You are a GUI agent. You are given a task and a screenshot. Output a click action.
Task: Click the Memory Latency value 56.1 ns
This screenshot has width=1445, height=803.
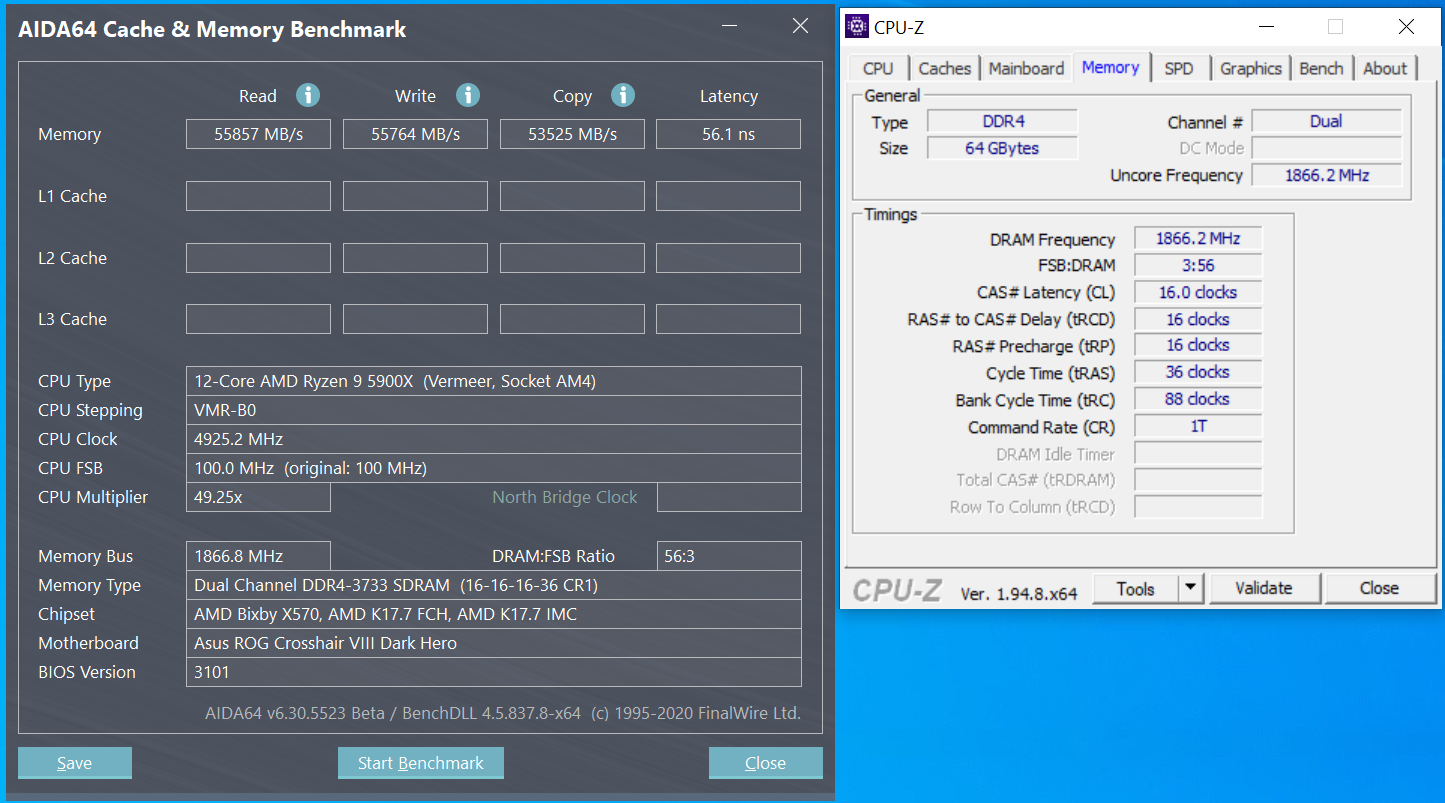(728, 134)
